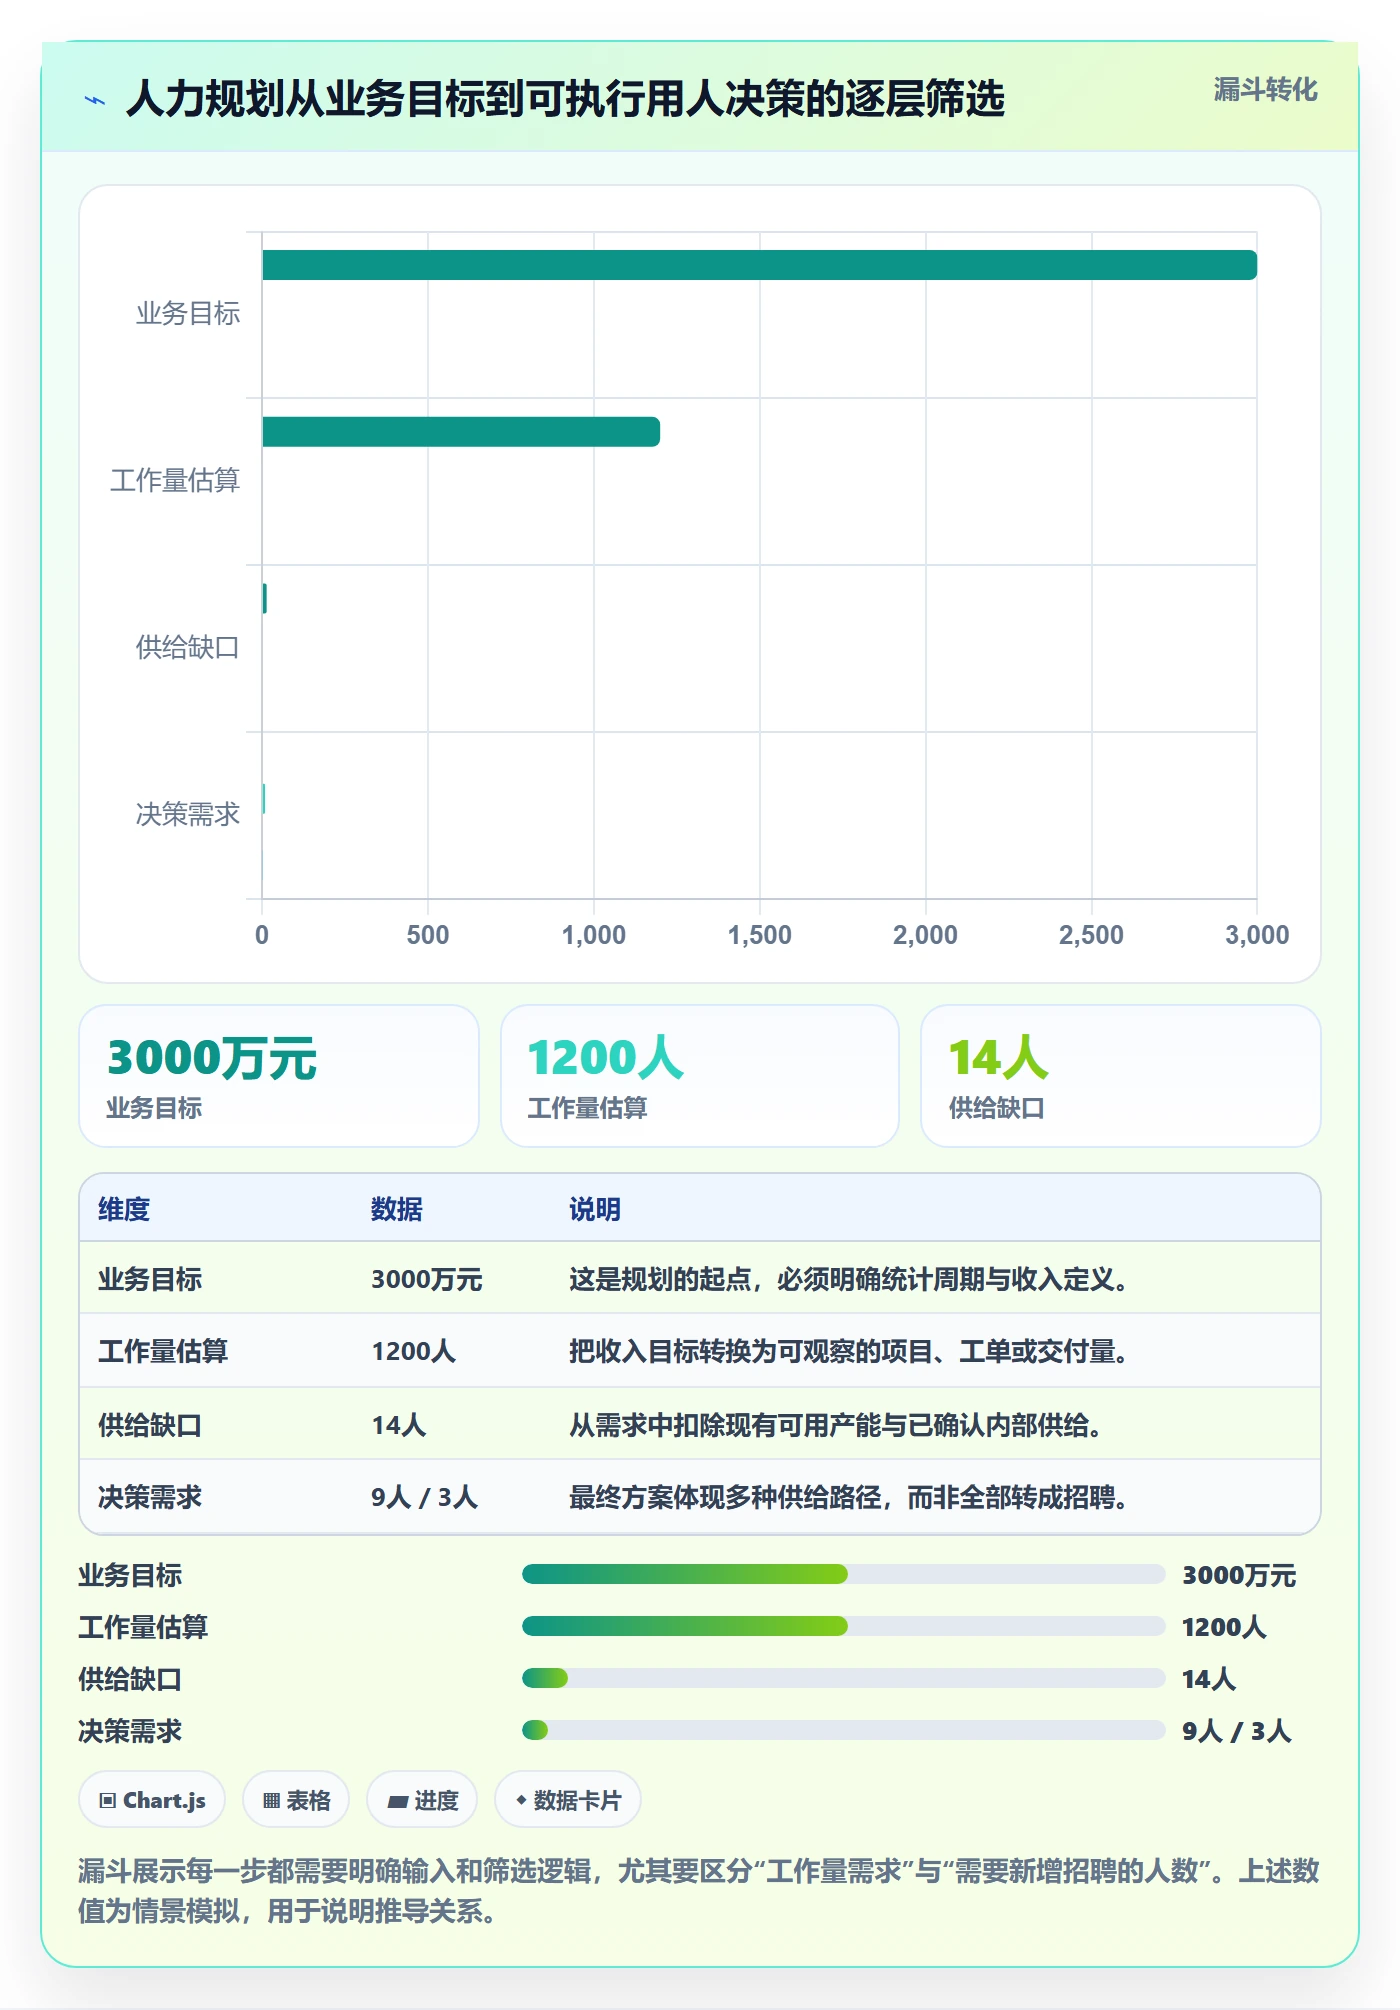Click the description starting with 最终方案体现
1400x2010 pixels.
[849, 1497]
